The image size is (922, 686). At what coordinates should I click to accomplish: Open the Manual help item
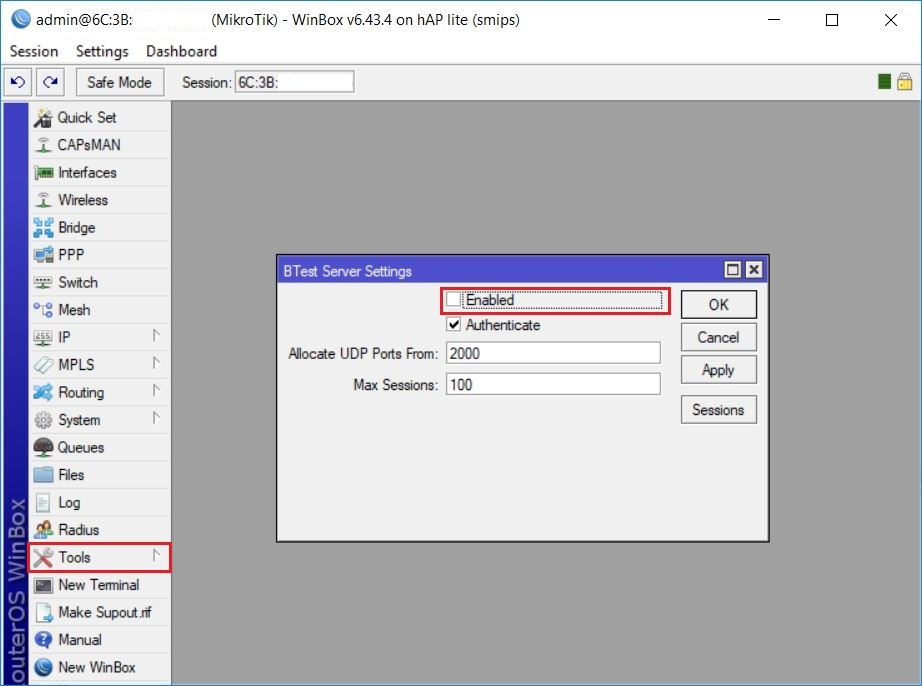point(99,640)
